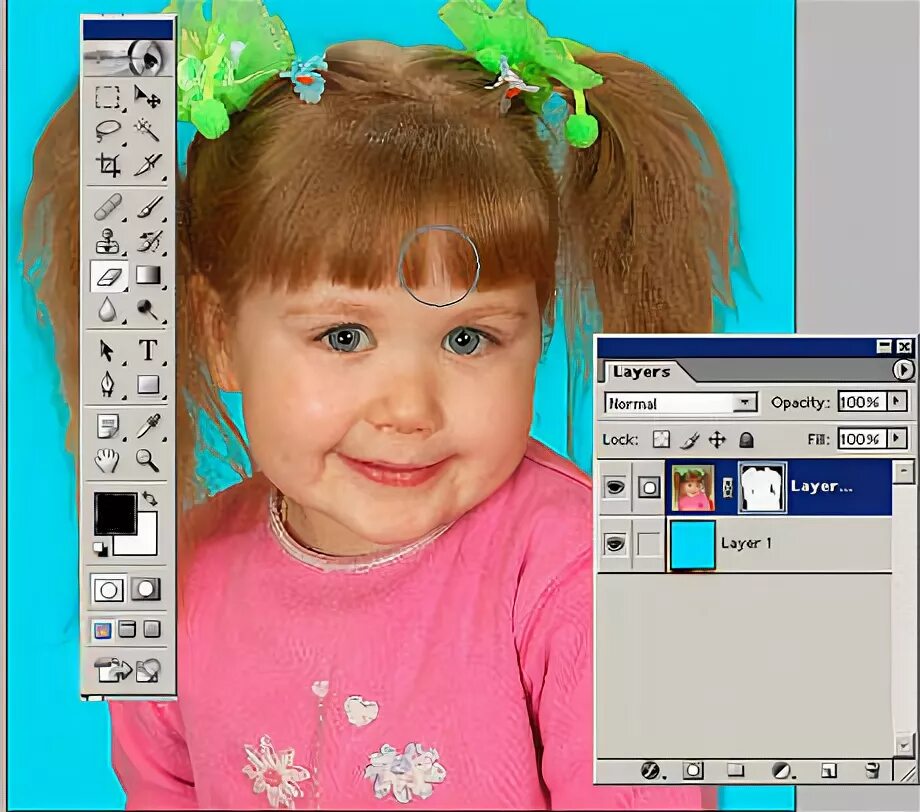Select the Pen tool
The width and height of the screenshot is (920, 812).
(108, 385)
